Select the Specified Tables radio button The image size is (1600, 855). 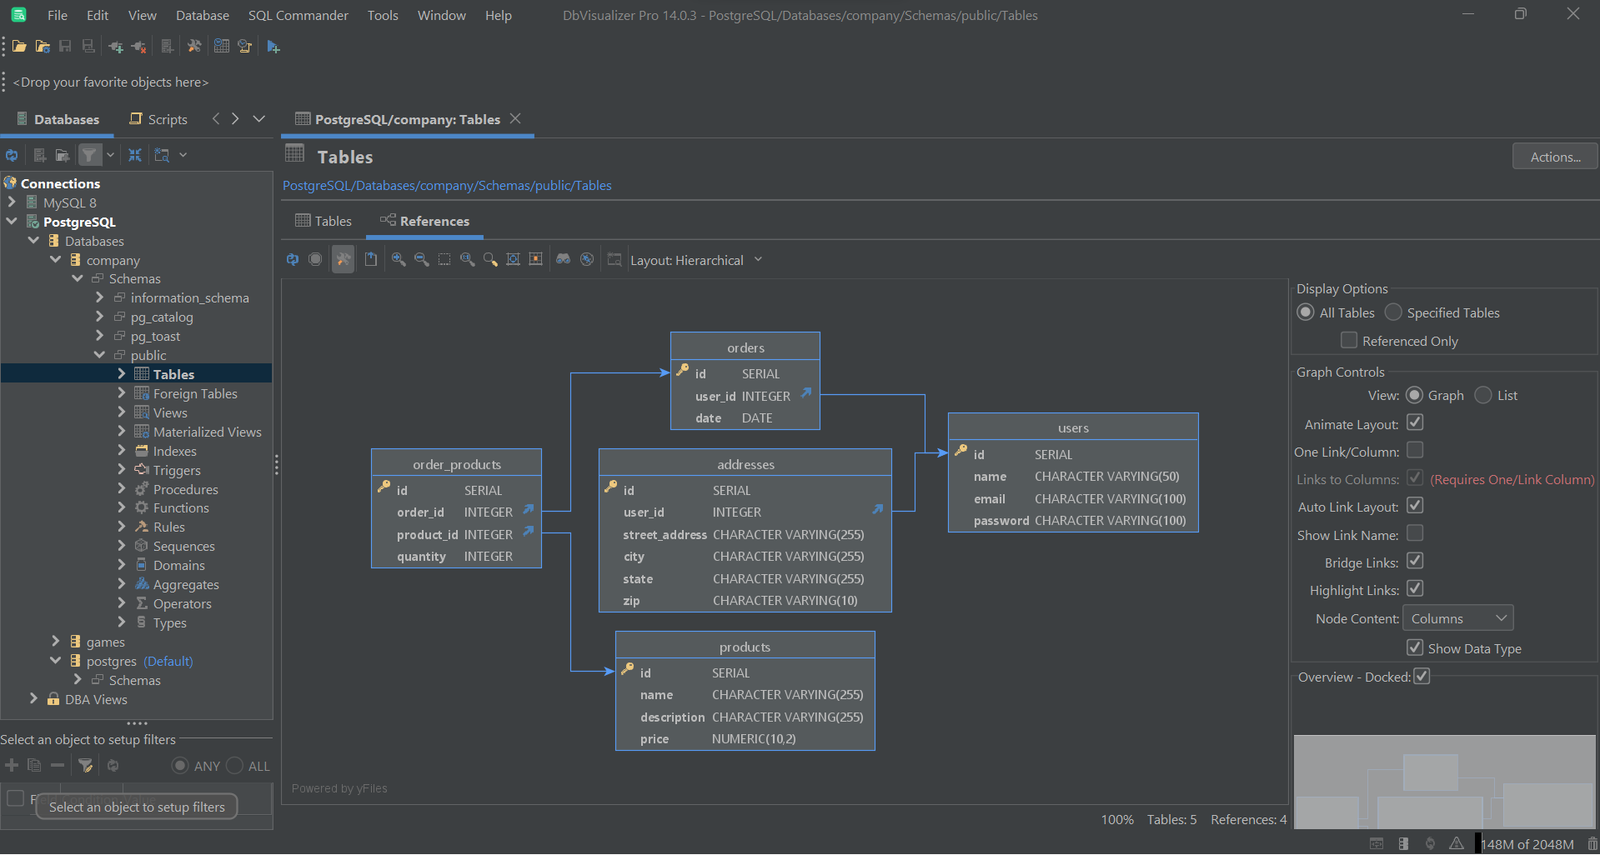pos(1393,312)
